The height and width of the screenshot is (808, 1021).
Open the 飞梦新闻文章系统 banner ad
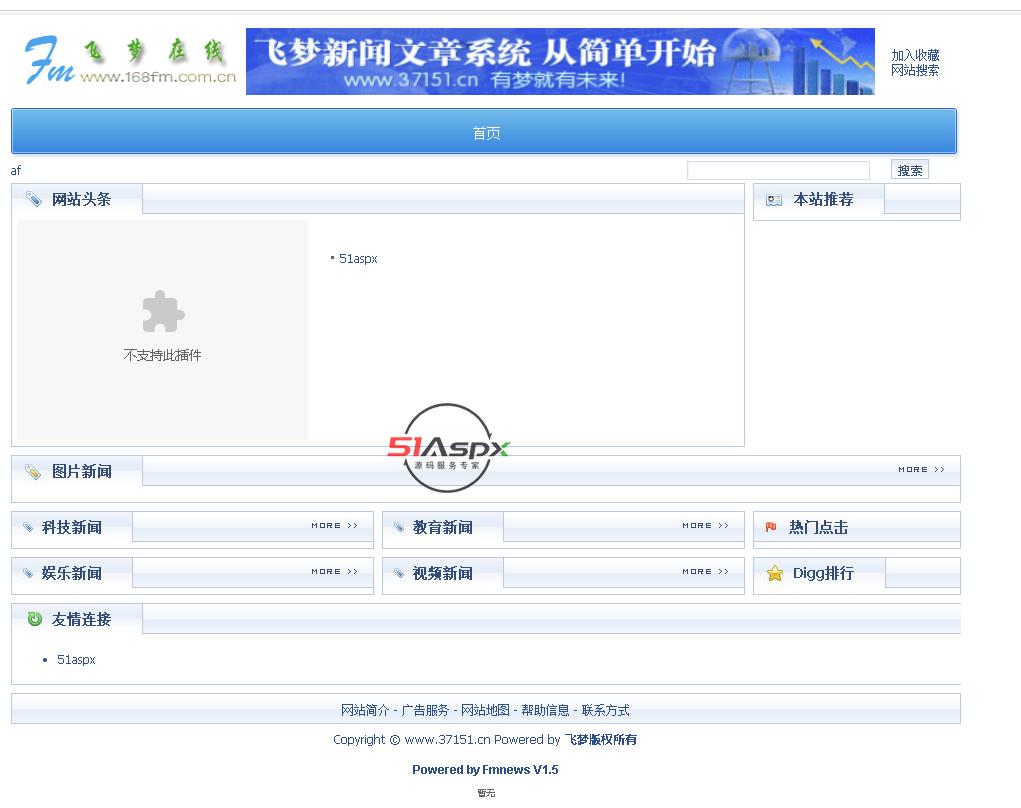click(x=560, y=61)
